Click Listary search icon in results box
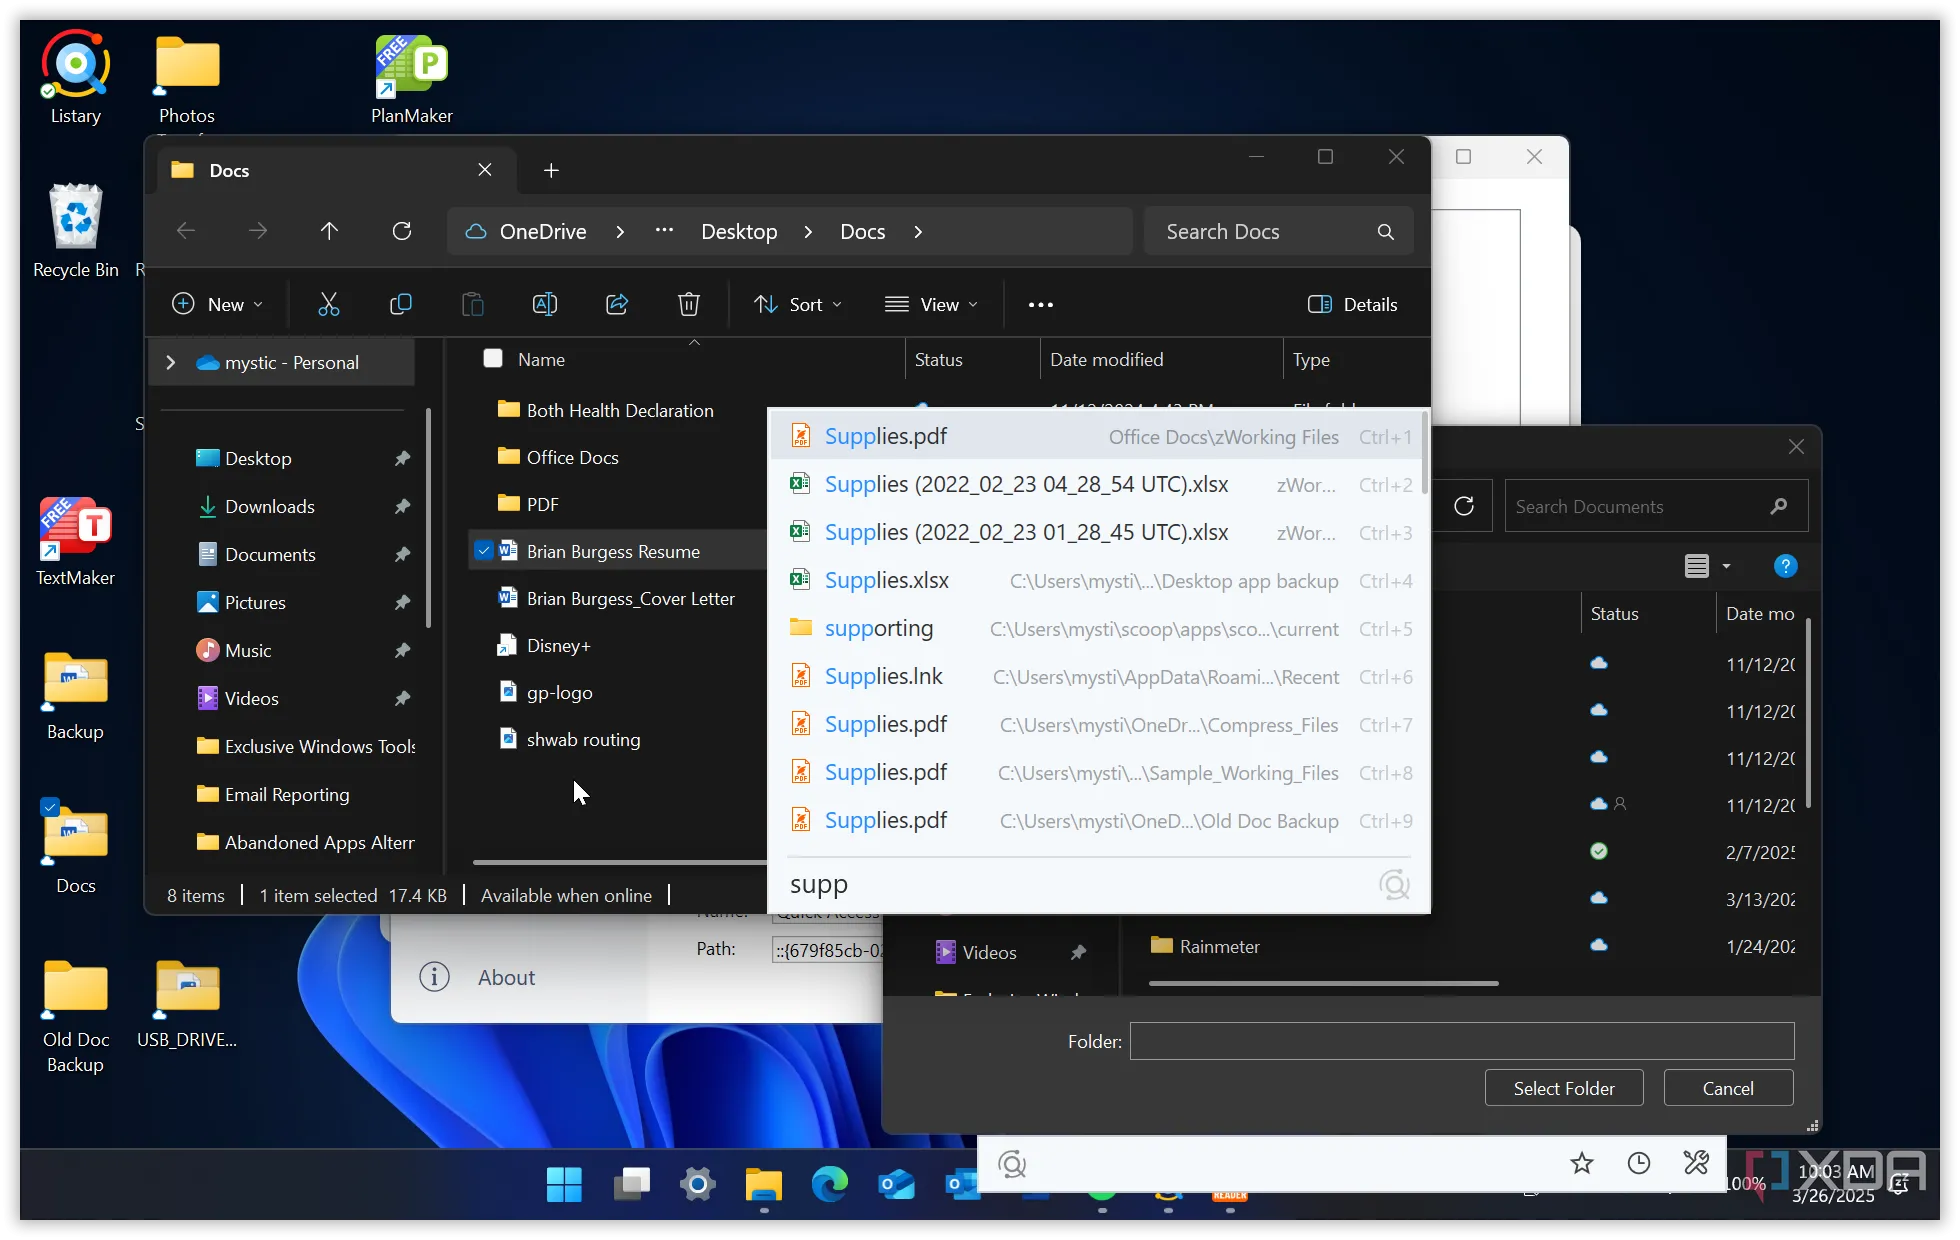Image resolution: width=1960 pixels, height=1240 pixels. [1394, 884]
